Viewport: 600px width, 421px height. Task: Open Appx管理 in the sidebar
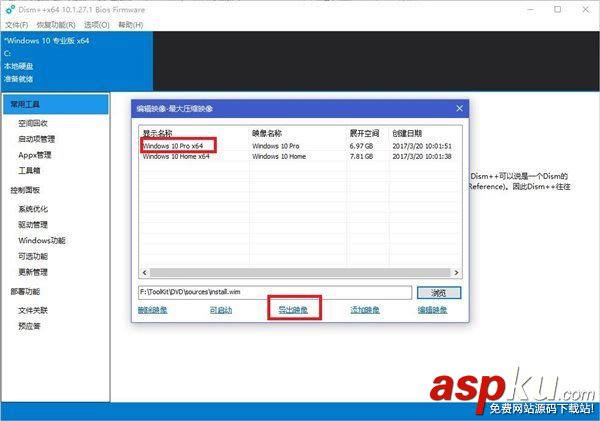pos(34,155)
